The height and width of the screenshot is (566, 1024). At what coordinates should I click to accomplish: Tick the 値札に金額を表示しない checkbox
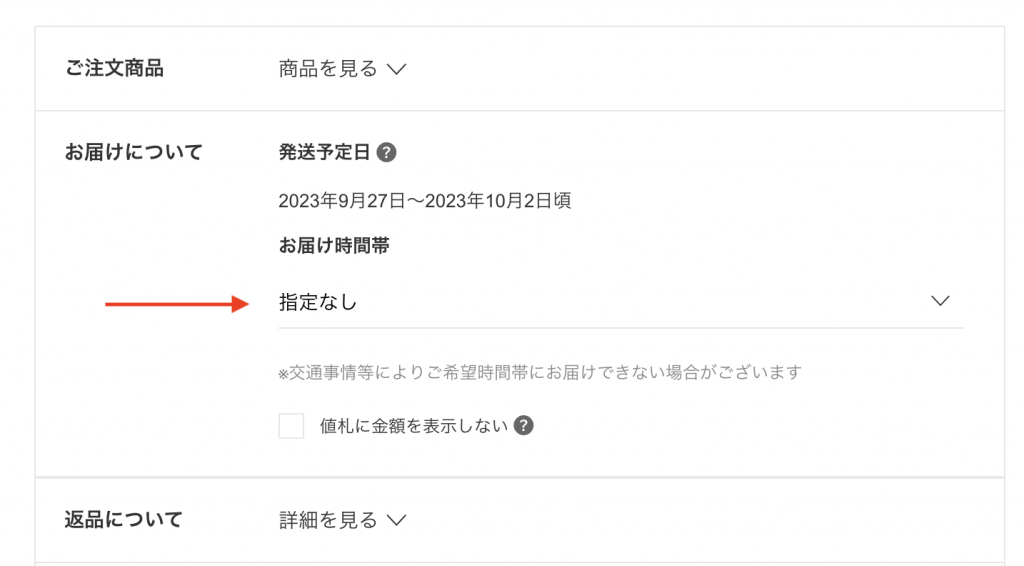click(x=291, y=426)
